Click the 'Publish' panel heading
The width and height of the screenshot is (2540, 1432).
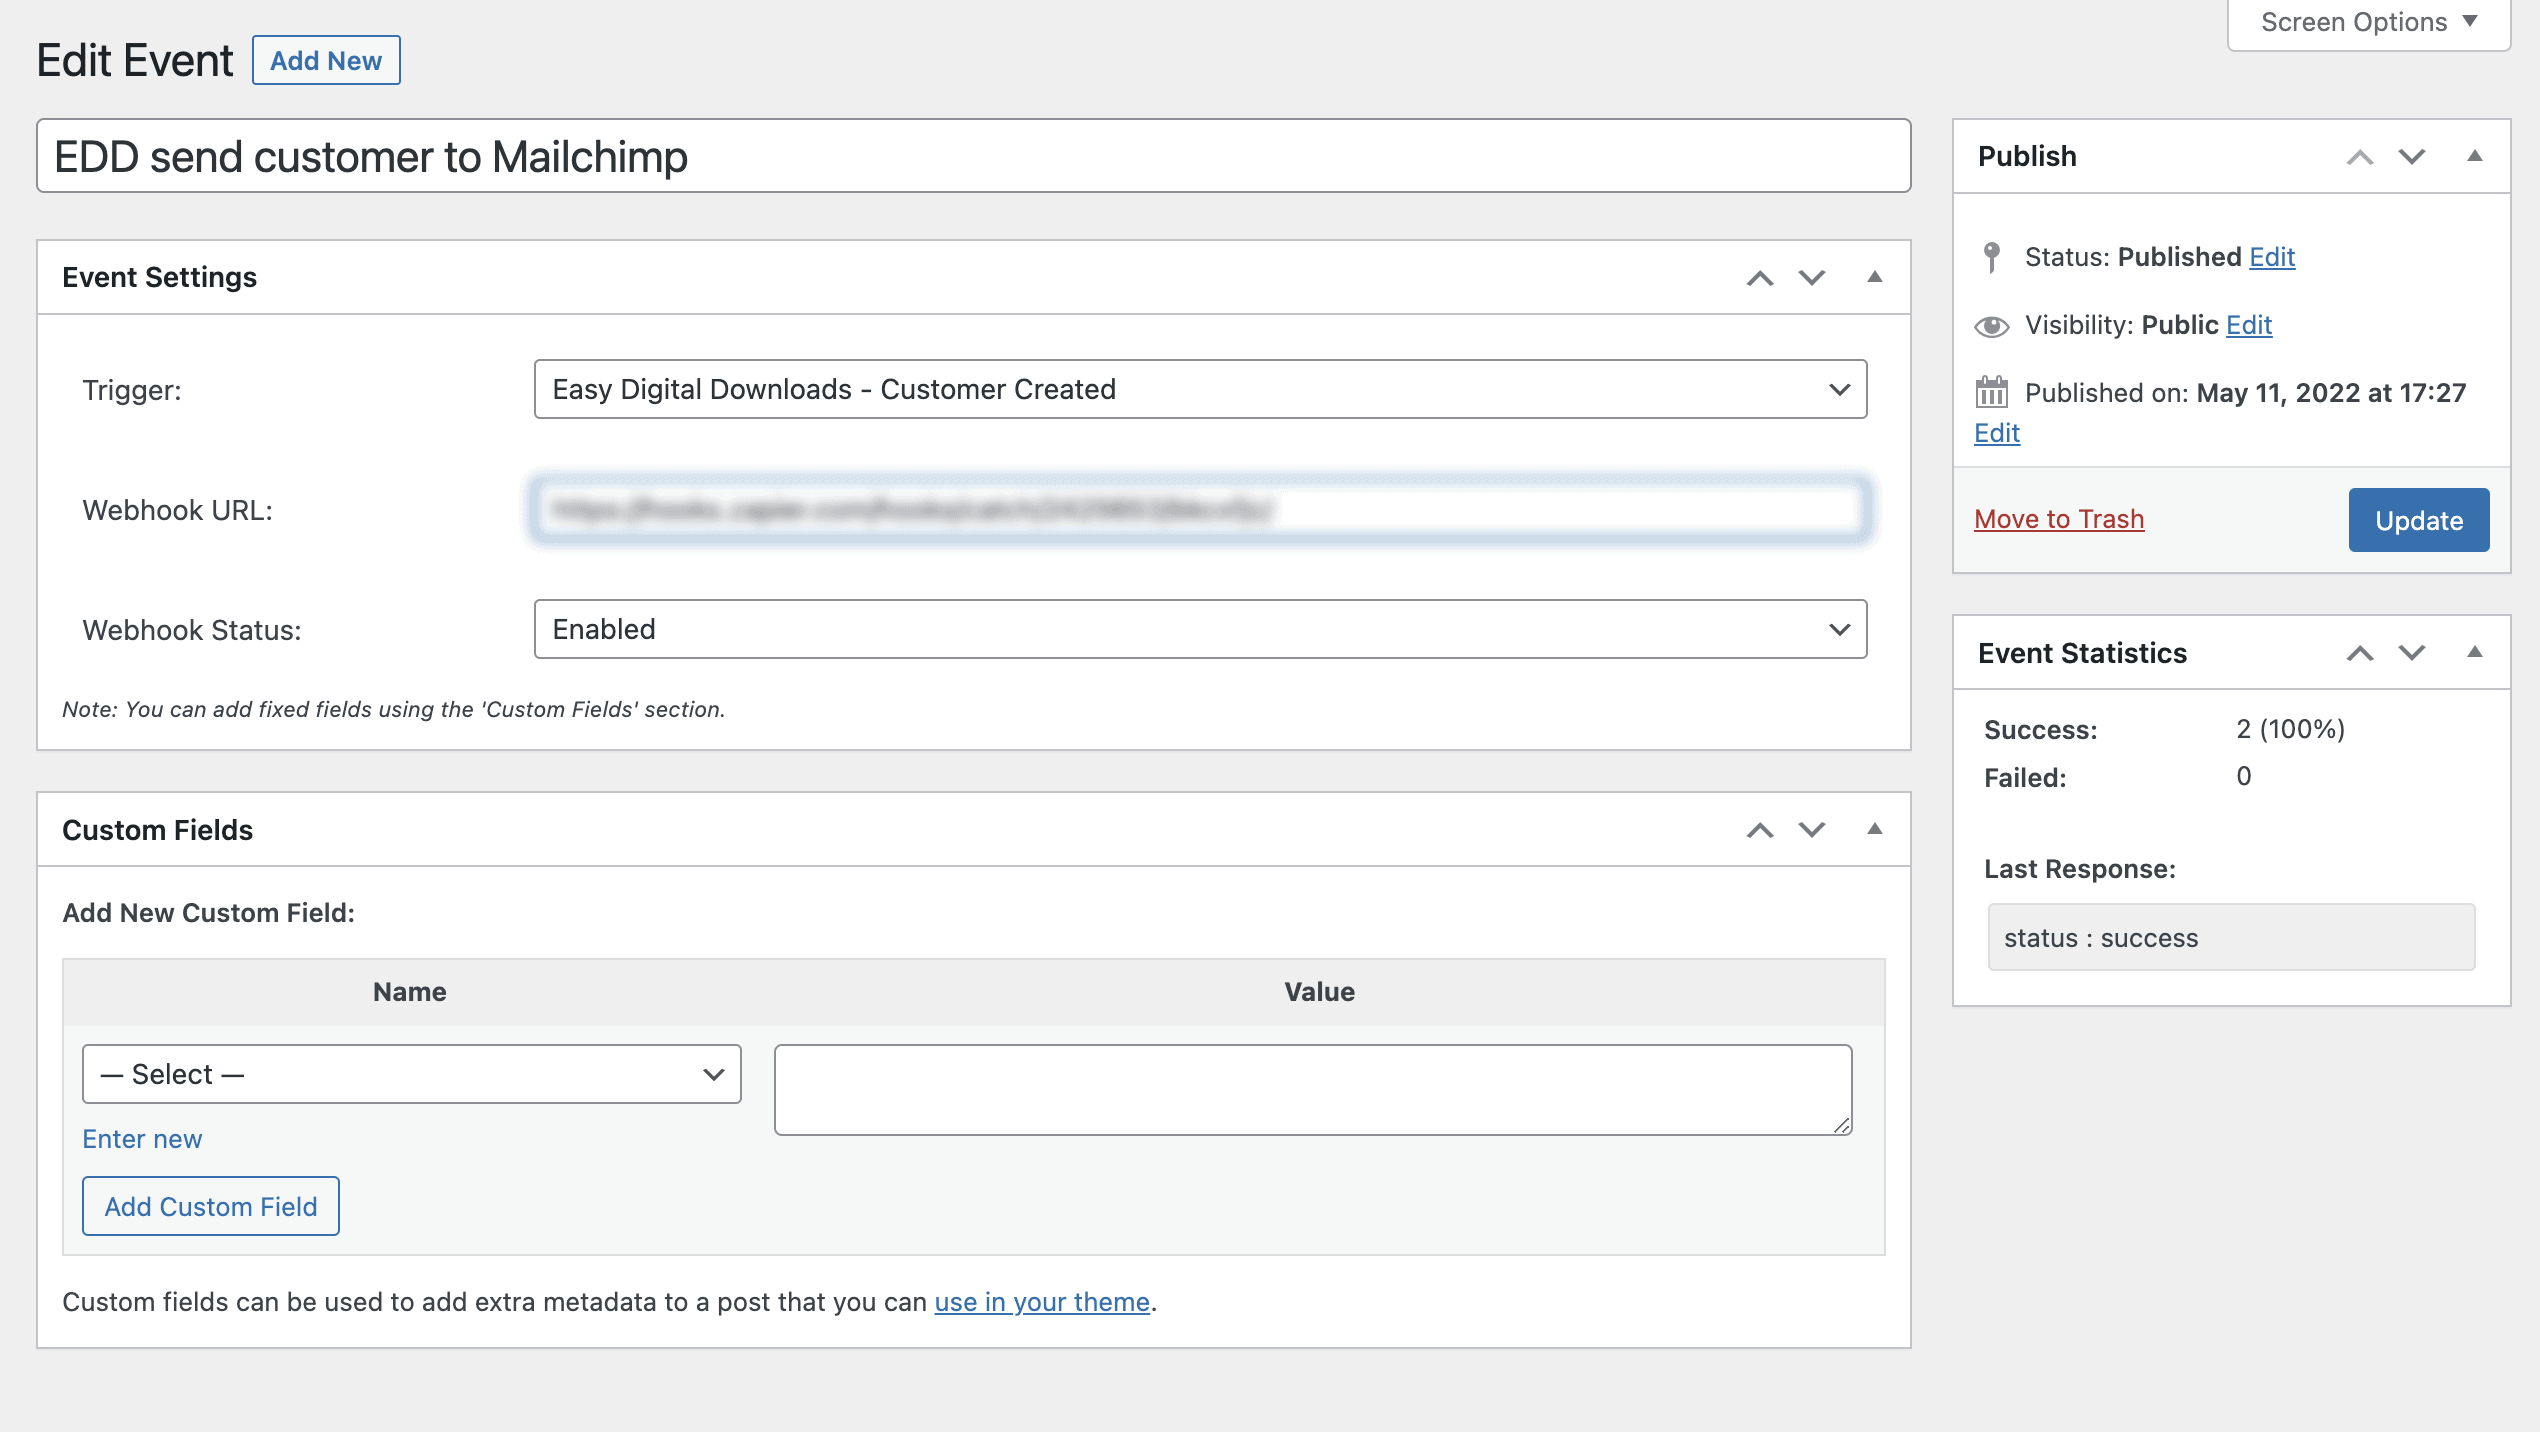[2027, 156]
